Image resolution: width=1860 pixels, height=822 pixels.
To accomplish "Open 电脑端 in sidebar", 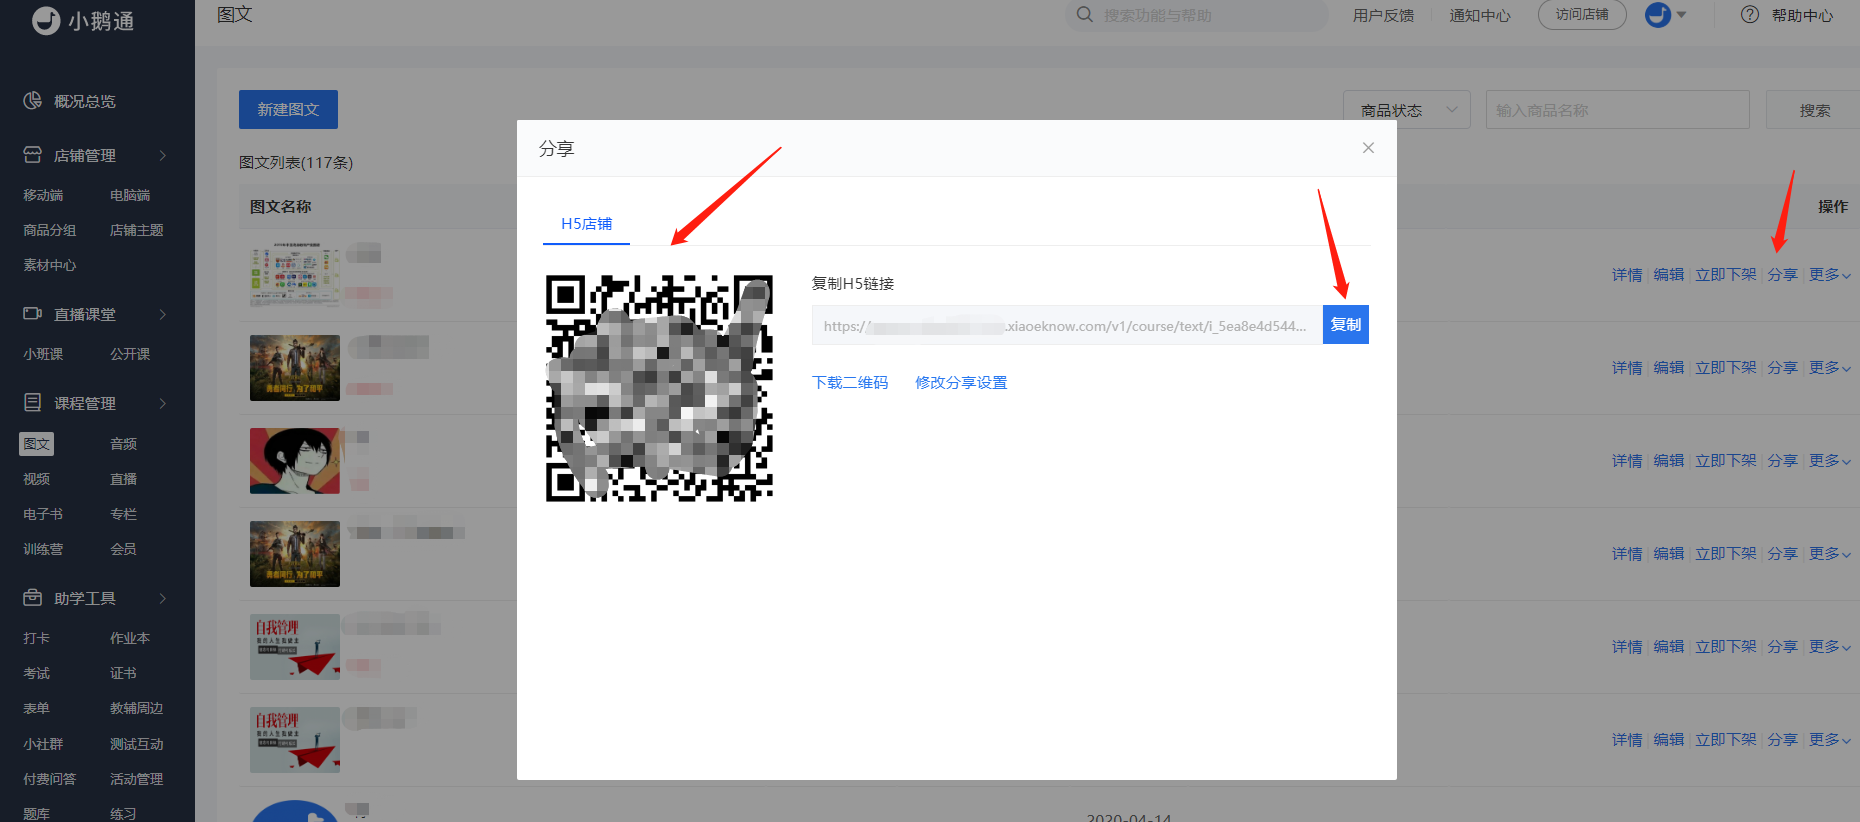I will click(x=130, y=195).
